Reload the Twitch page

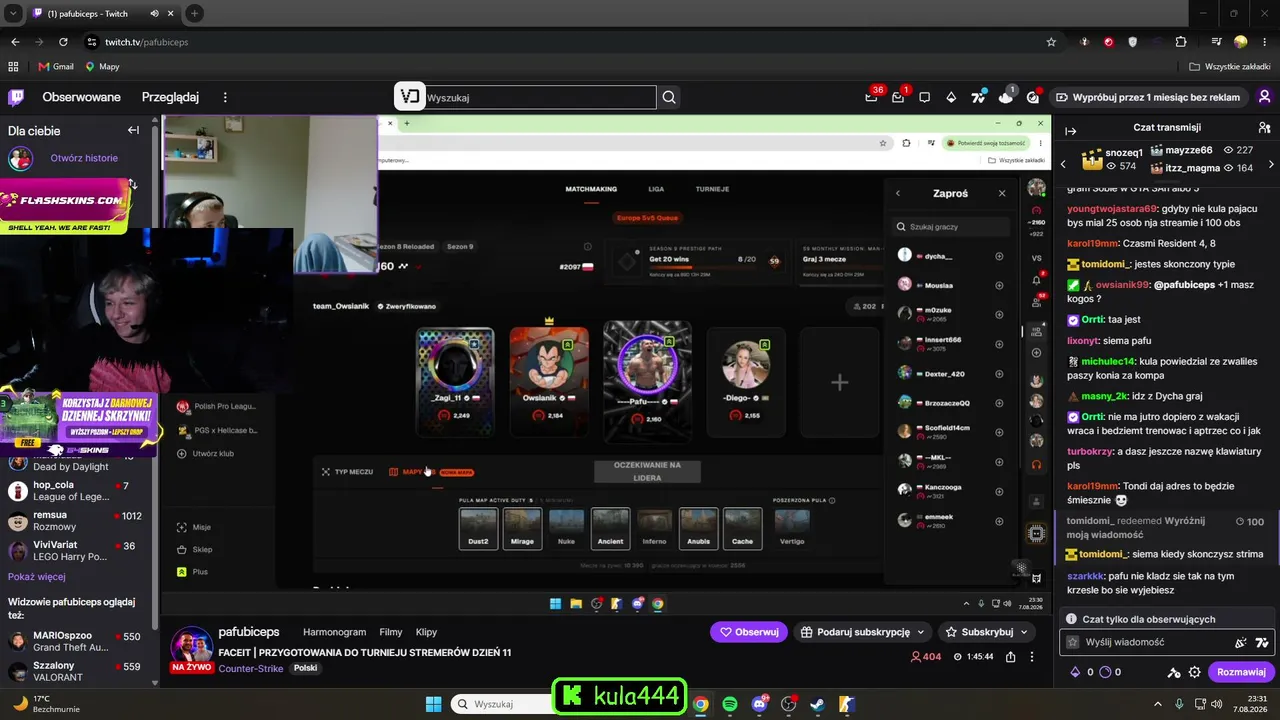tap(64, 42)
